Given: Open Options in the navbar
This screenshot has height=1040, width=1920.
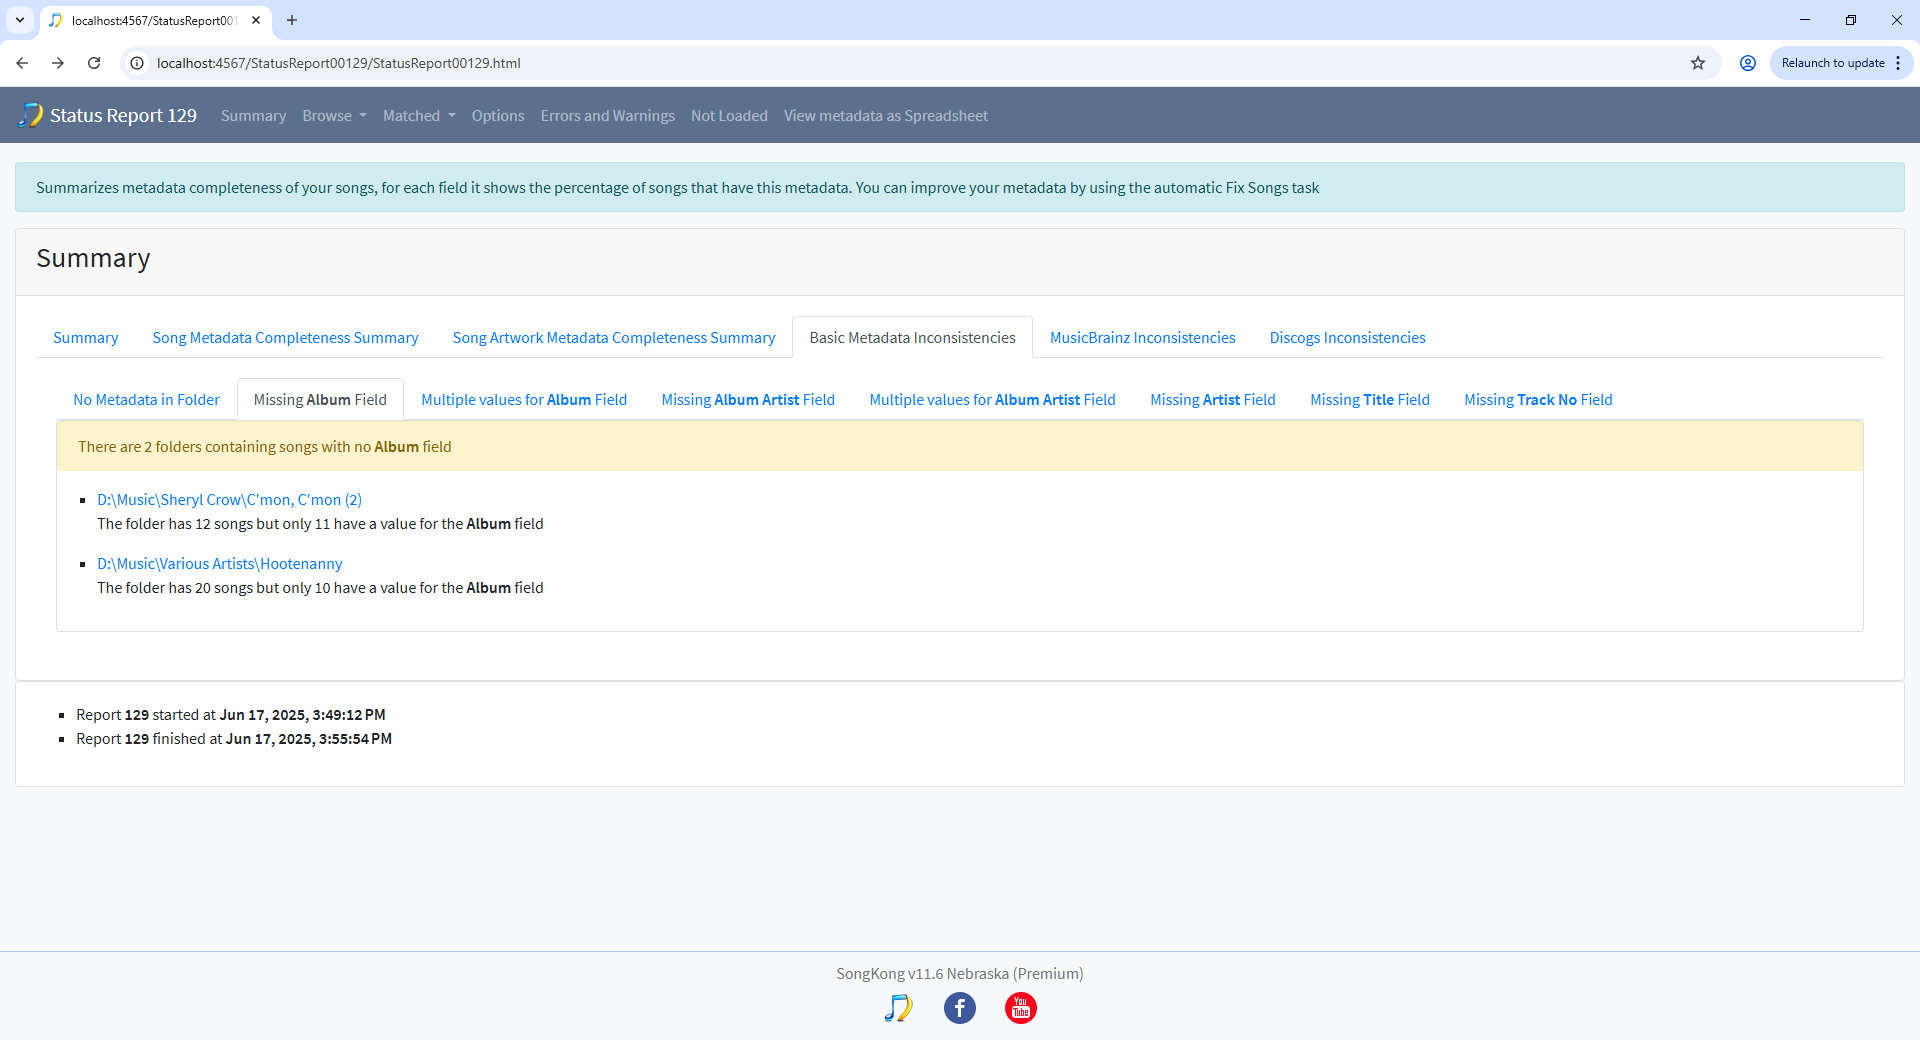Looking at the screenshot, I should tap(498, 116).
